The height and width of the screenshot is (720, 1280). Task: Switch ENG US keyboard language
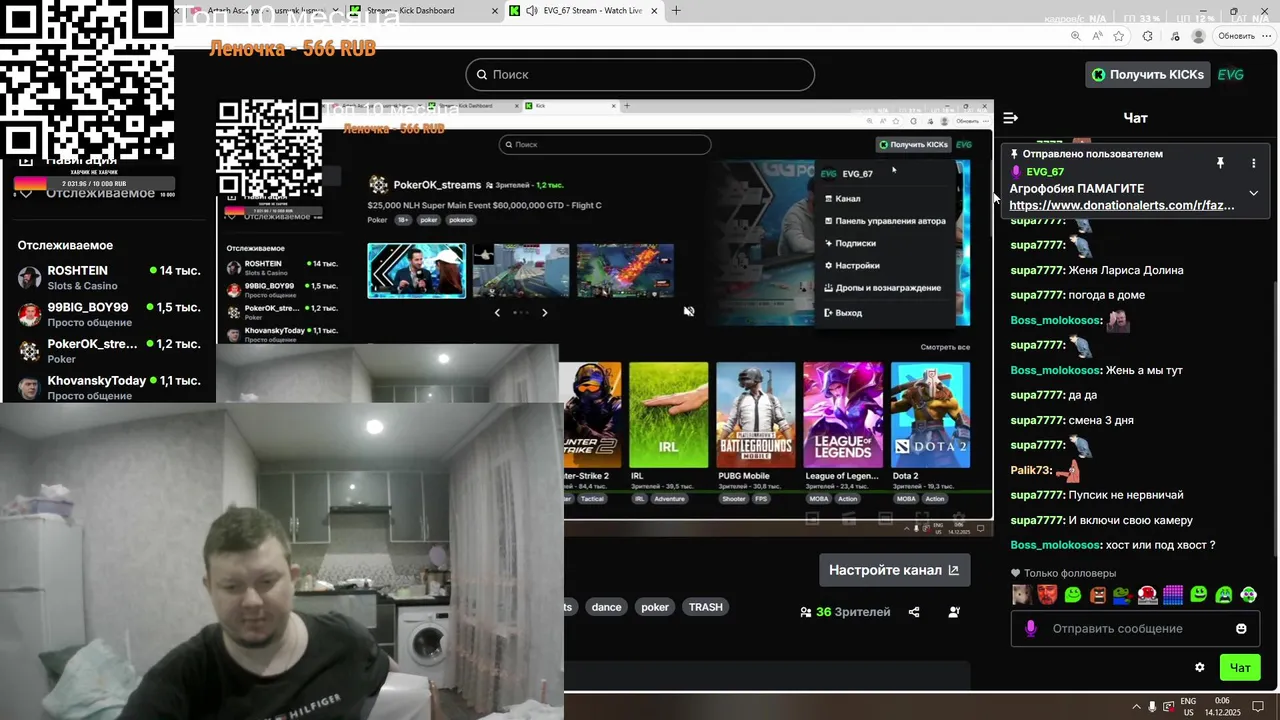1188,707
